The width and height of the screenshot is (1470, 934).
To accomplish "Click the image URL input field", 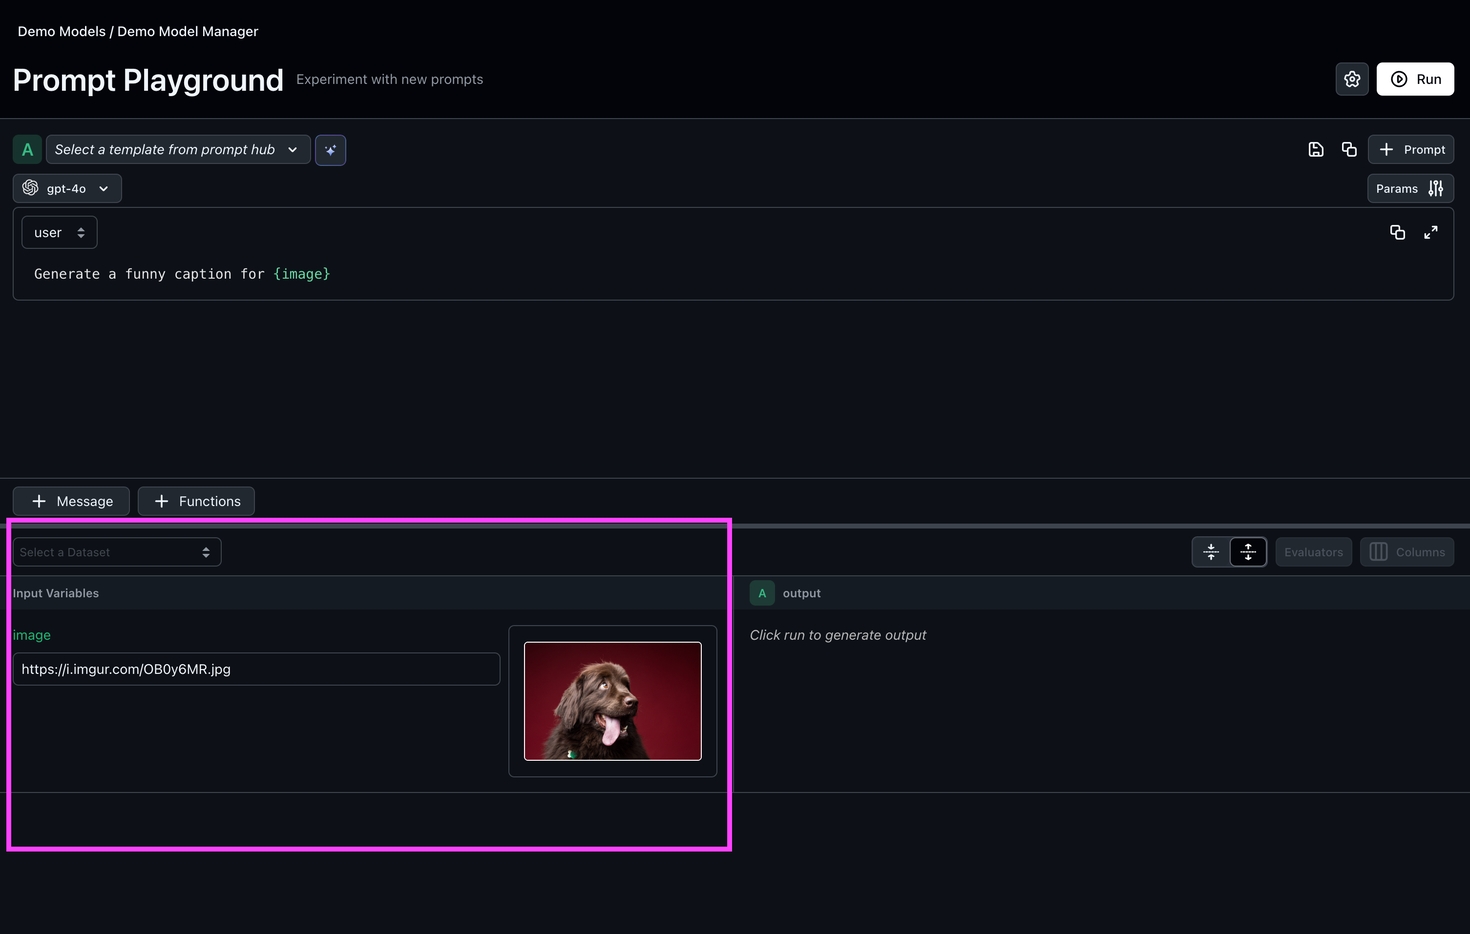I will tap(256, 669).
